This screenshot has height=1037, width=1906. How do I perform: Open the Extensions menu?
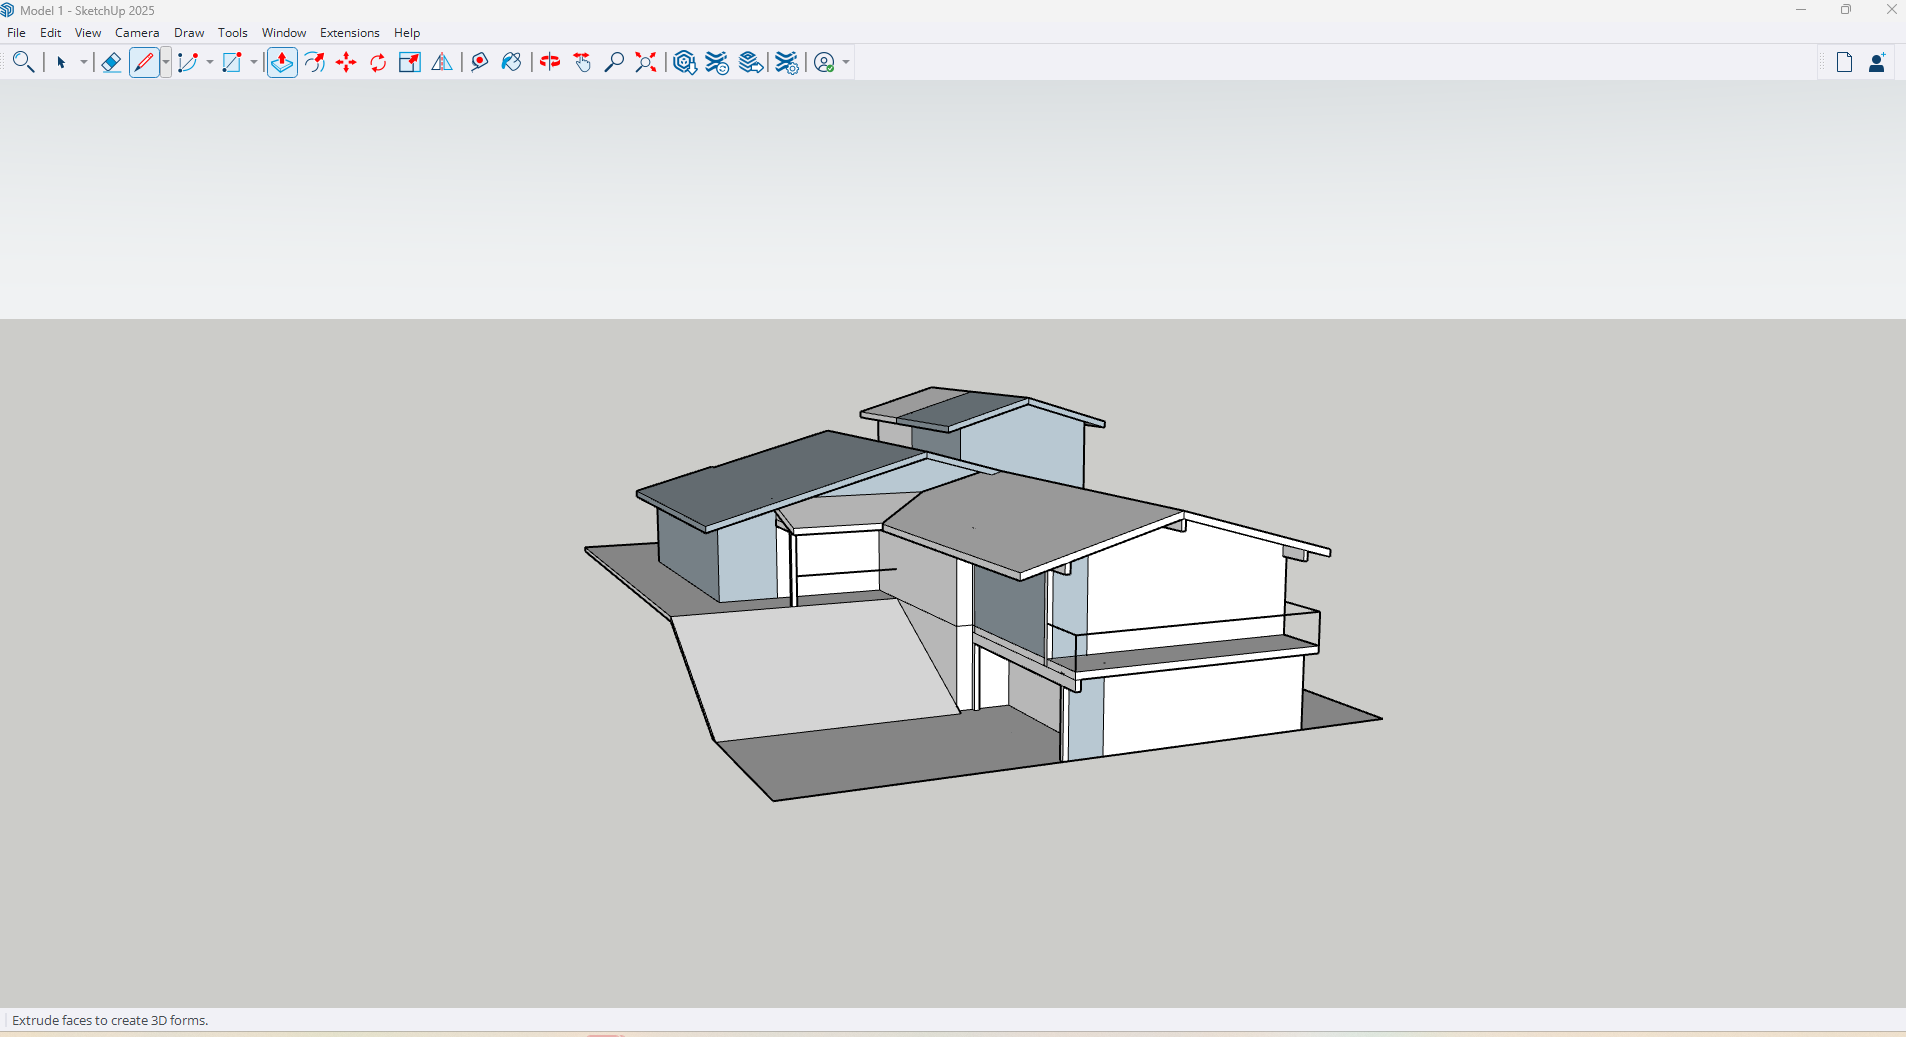(x=349, y=33)
